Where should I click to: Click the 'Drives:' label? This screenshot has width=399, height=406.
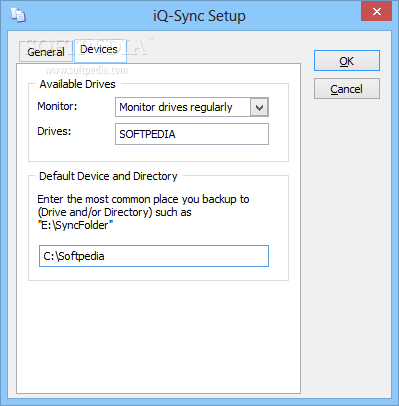(x=54, y=131)
